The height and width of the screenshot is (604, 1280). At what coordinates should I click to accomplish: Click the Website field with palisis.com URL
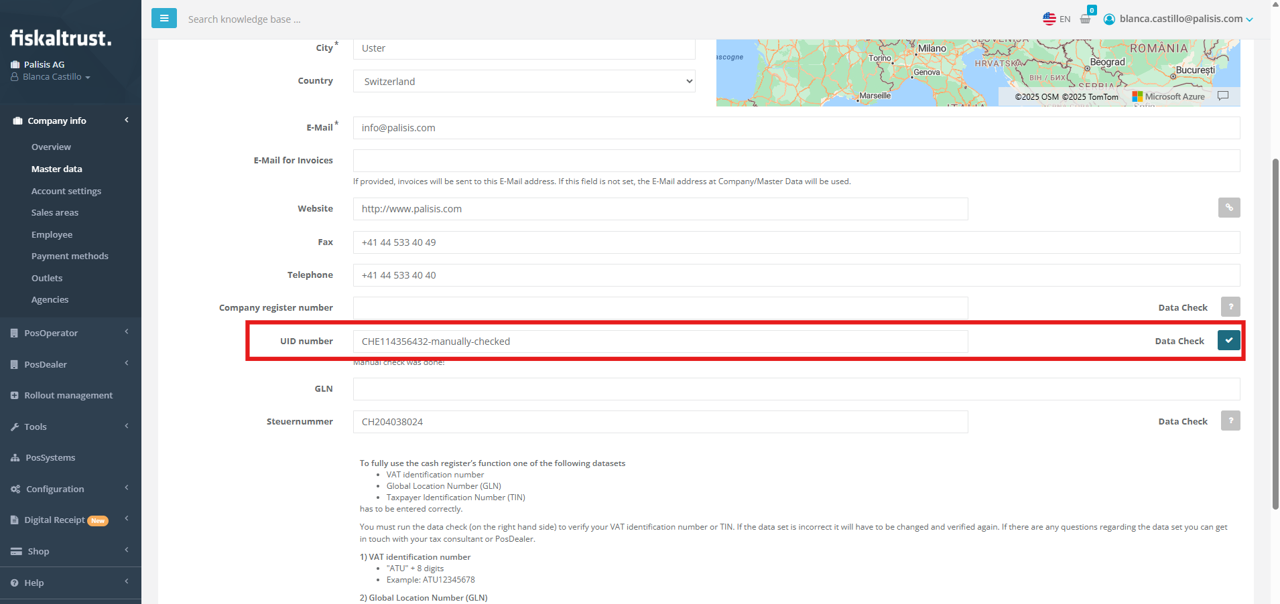pyautogui.click(x=660, y=209)
